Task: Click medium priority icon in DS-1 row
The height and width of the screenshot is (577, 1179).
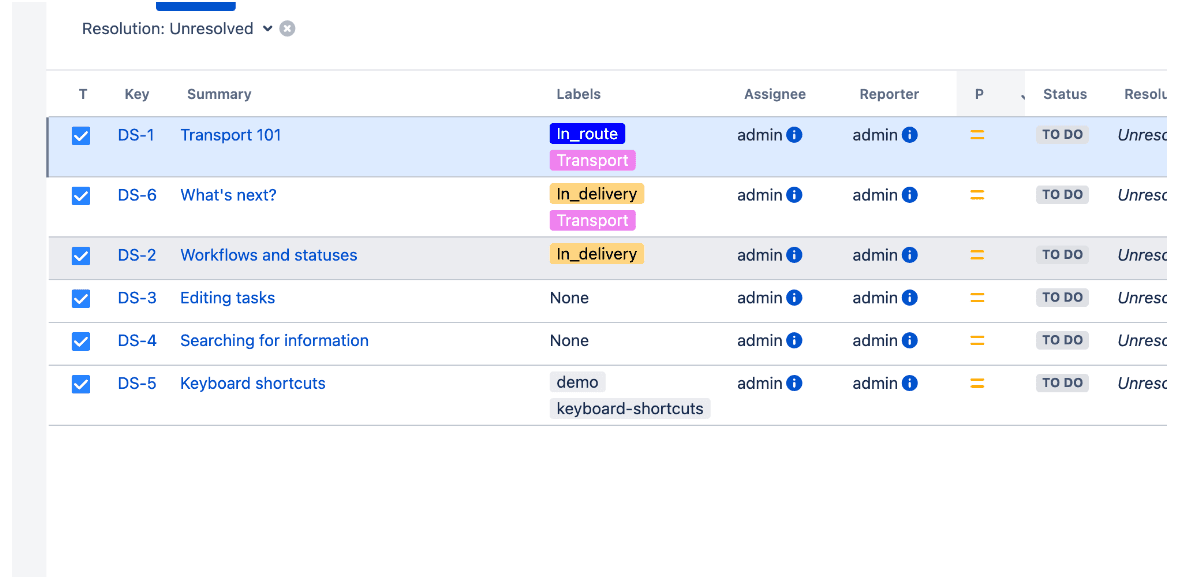Action: point(977,135)
